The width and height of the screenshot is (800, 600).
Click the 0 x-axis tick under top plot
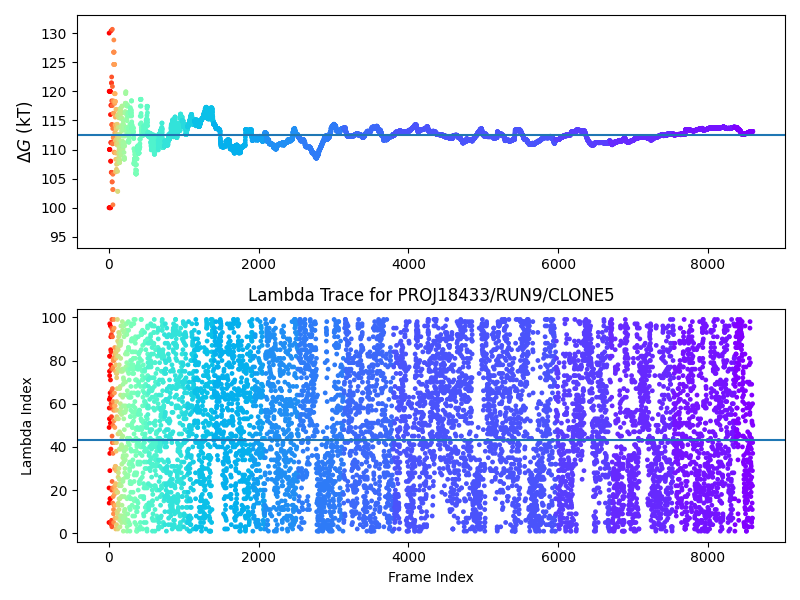[109, 264]
